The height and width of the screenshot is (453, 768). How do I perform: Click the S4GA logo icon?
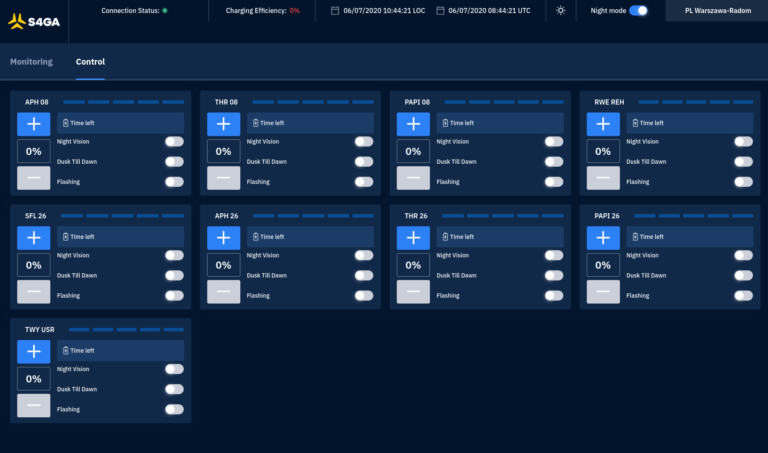click(x=17, y=19)
